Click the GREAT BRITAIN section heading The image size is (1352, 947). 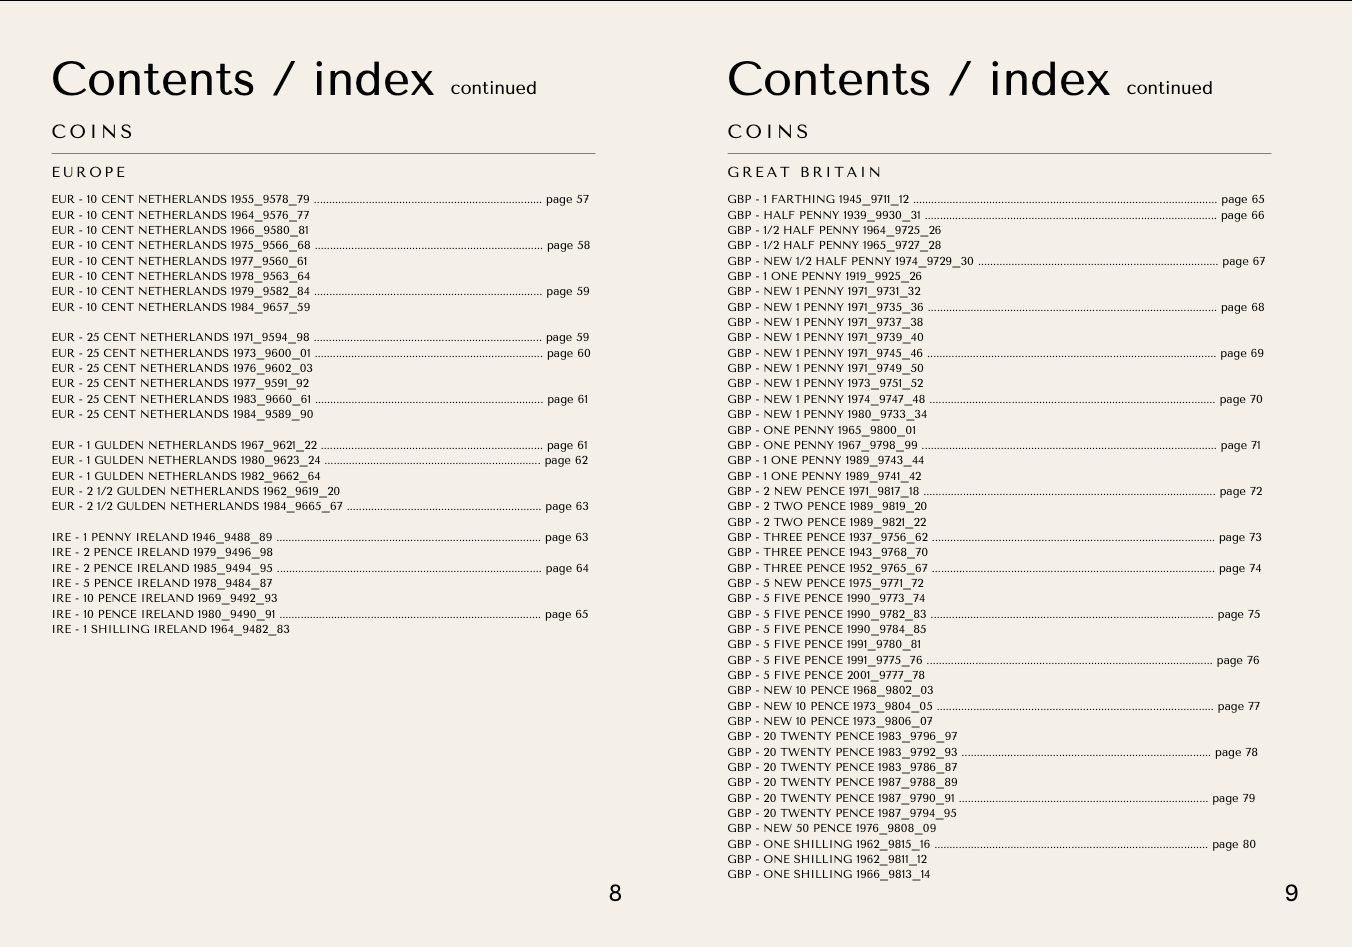tap(805, 172)
